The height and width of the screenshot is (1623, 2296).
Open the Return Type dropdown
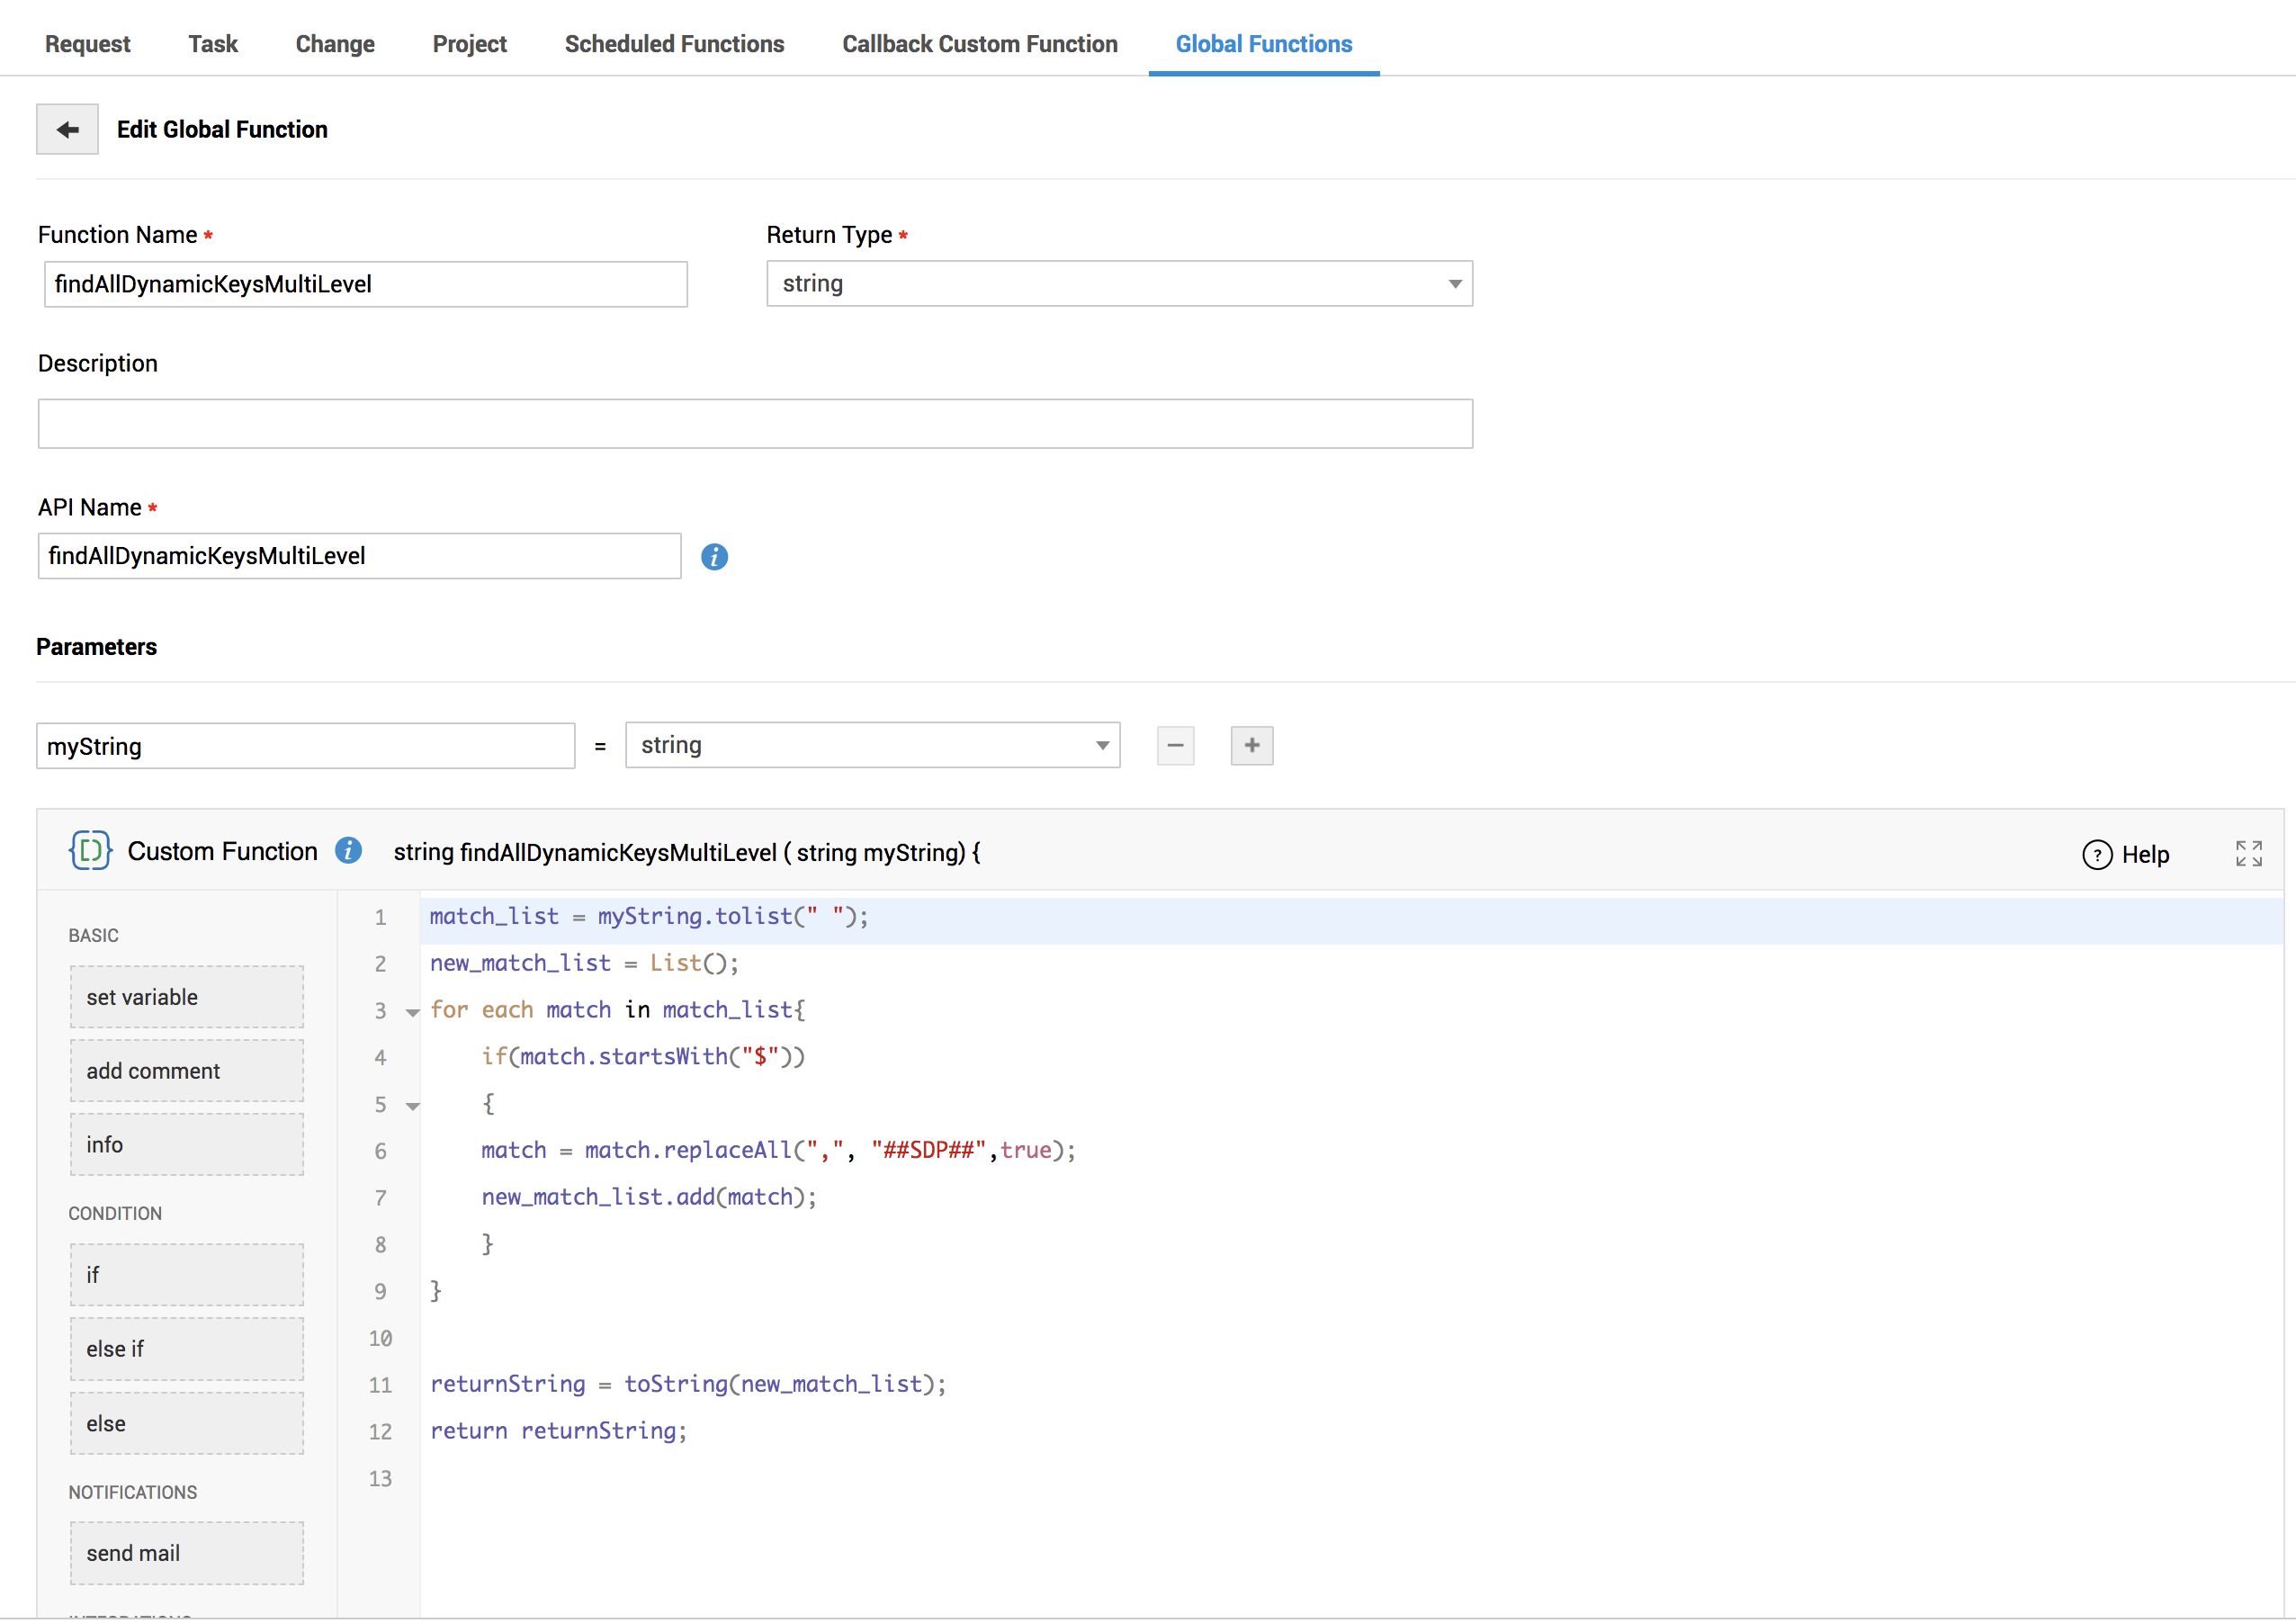[1118, 284]
